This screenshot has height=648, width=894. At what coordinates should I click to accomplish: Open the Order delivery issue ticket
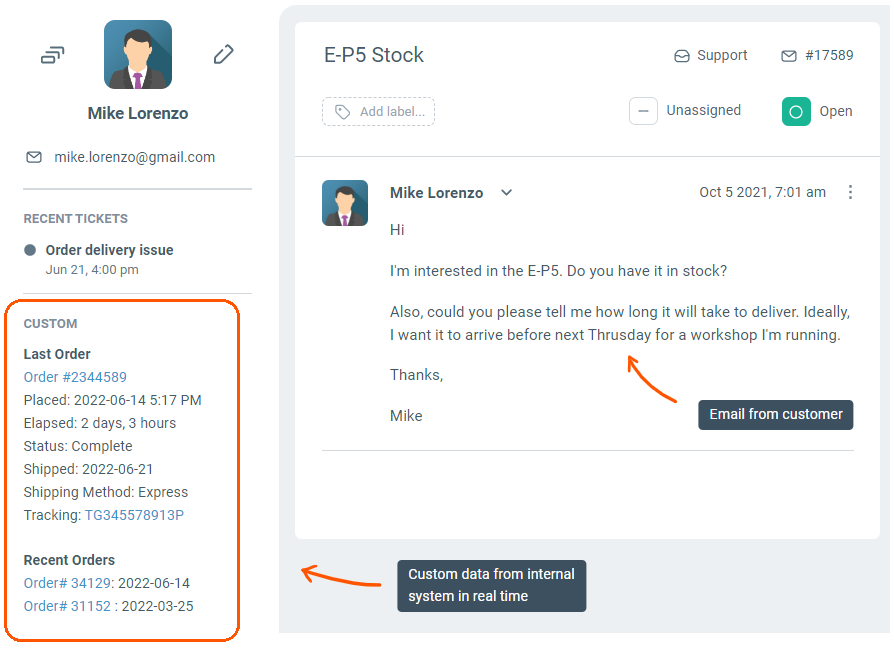[x=109, y=250]
